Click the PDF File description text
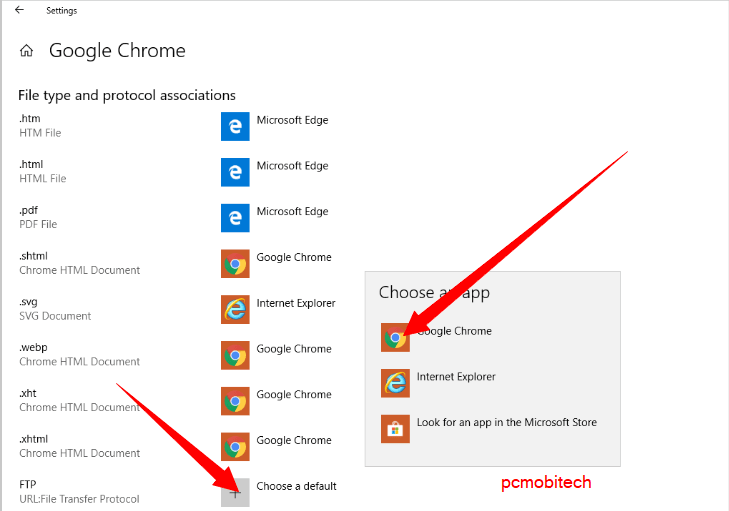 click(x=38, y=224)
